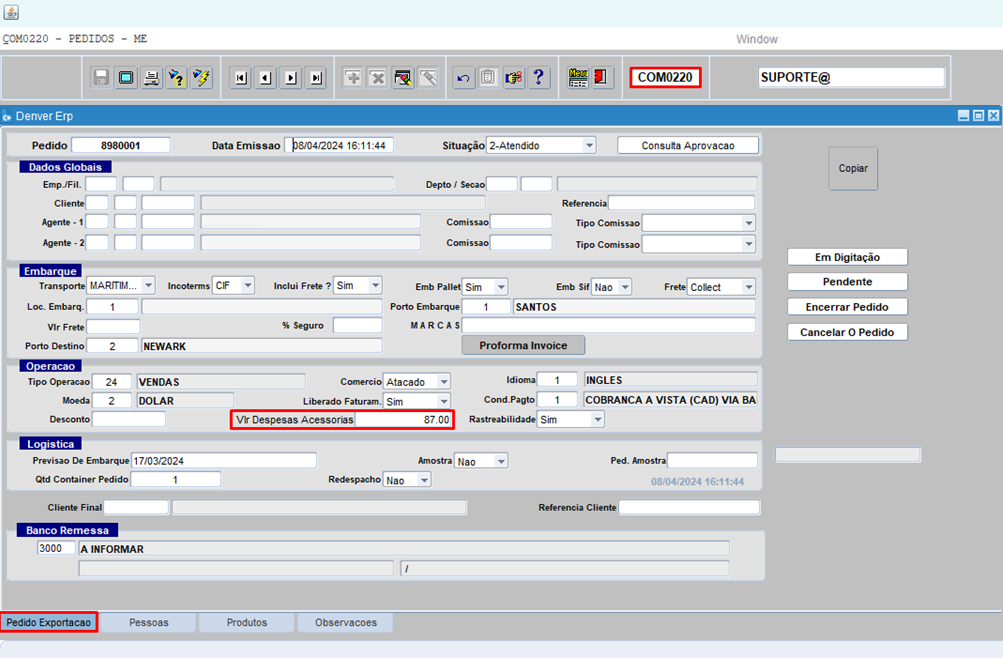Screen dimensions: 1003x658
Task: Click the red exit door icon
Action: point(602,78)
